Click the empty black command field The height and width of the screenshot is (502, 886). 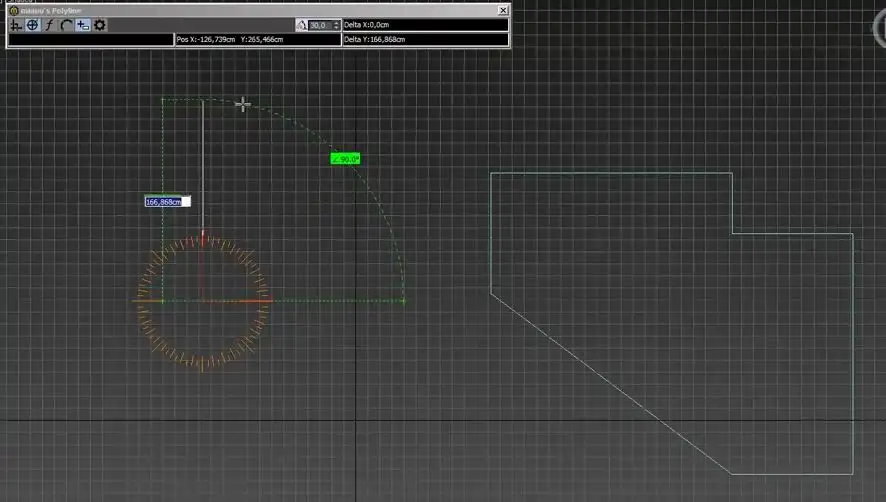click(x=91, y=40)
